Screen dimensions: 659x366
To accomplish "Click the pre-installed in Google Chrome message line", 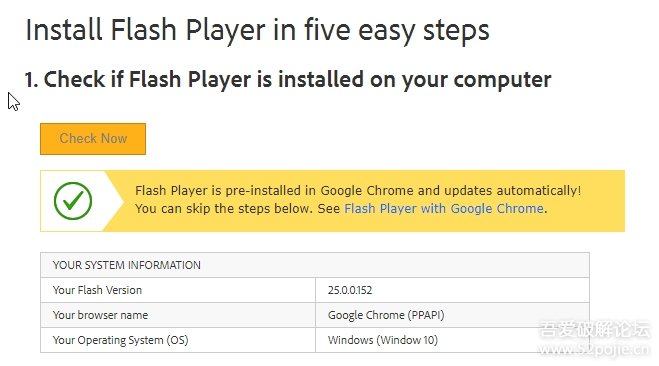I will pyautogui.click(x=358, y=191).
